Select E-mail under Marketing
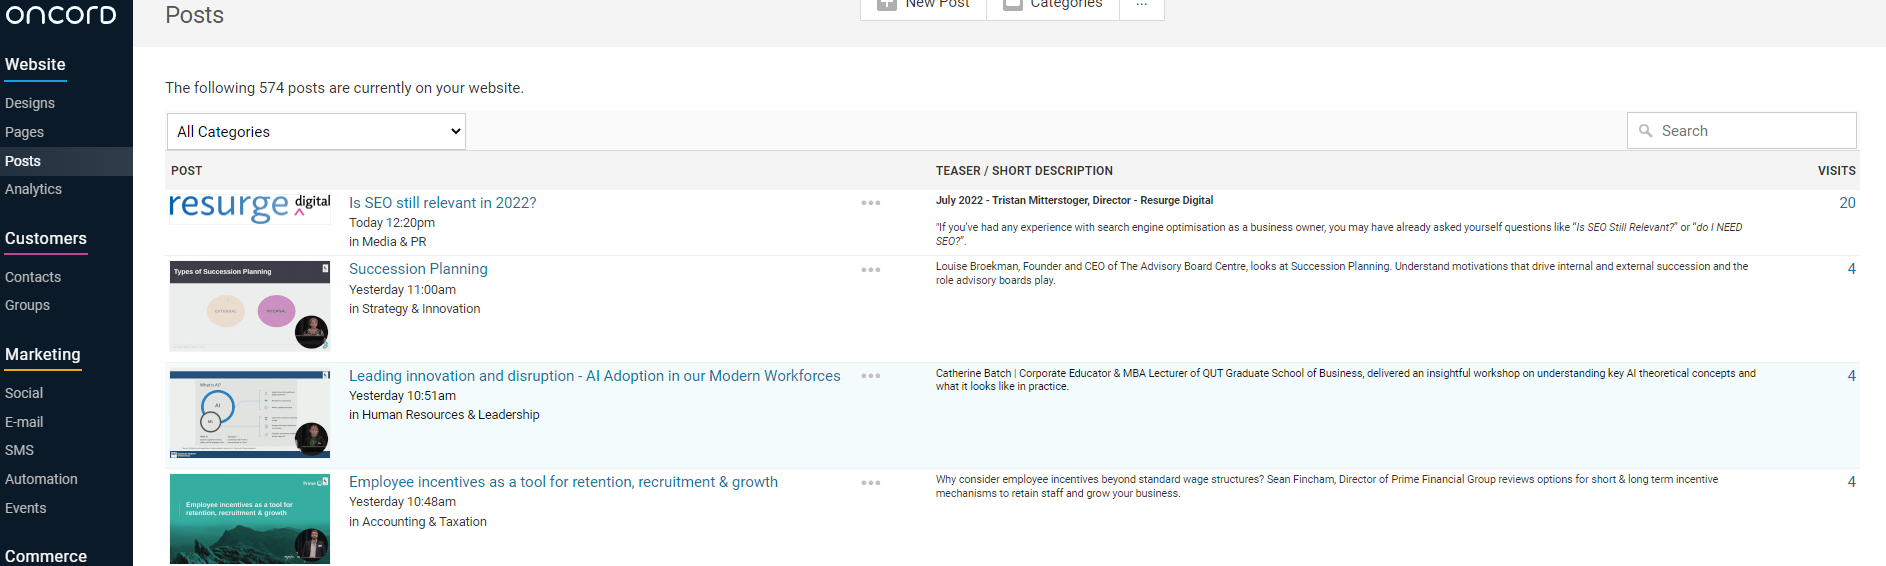 pos(24,422)
